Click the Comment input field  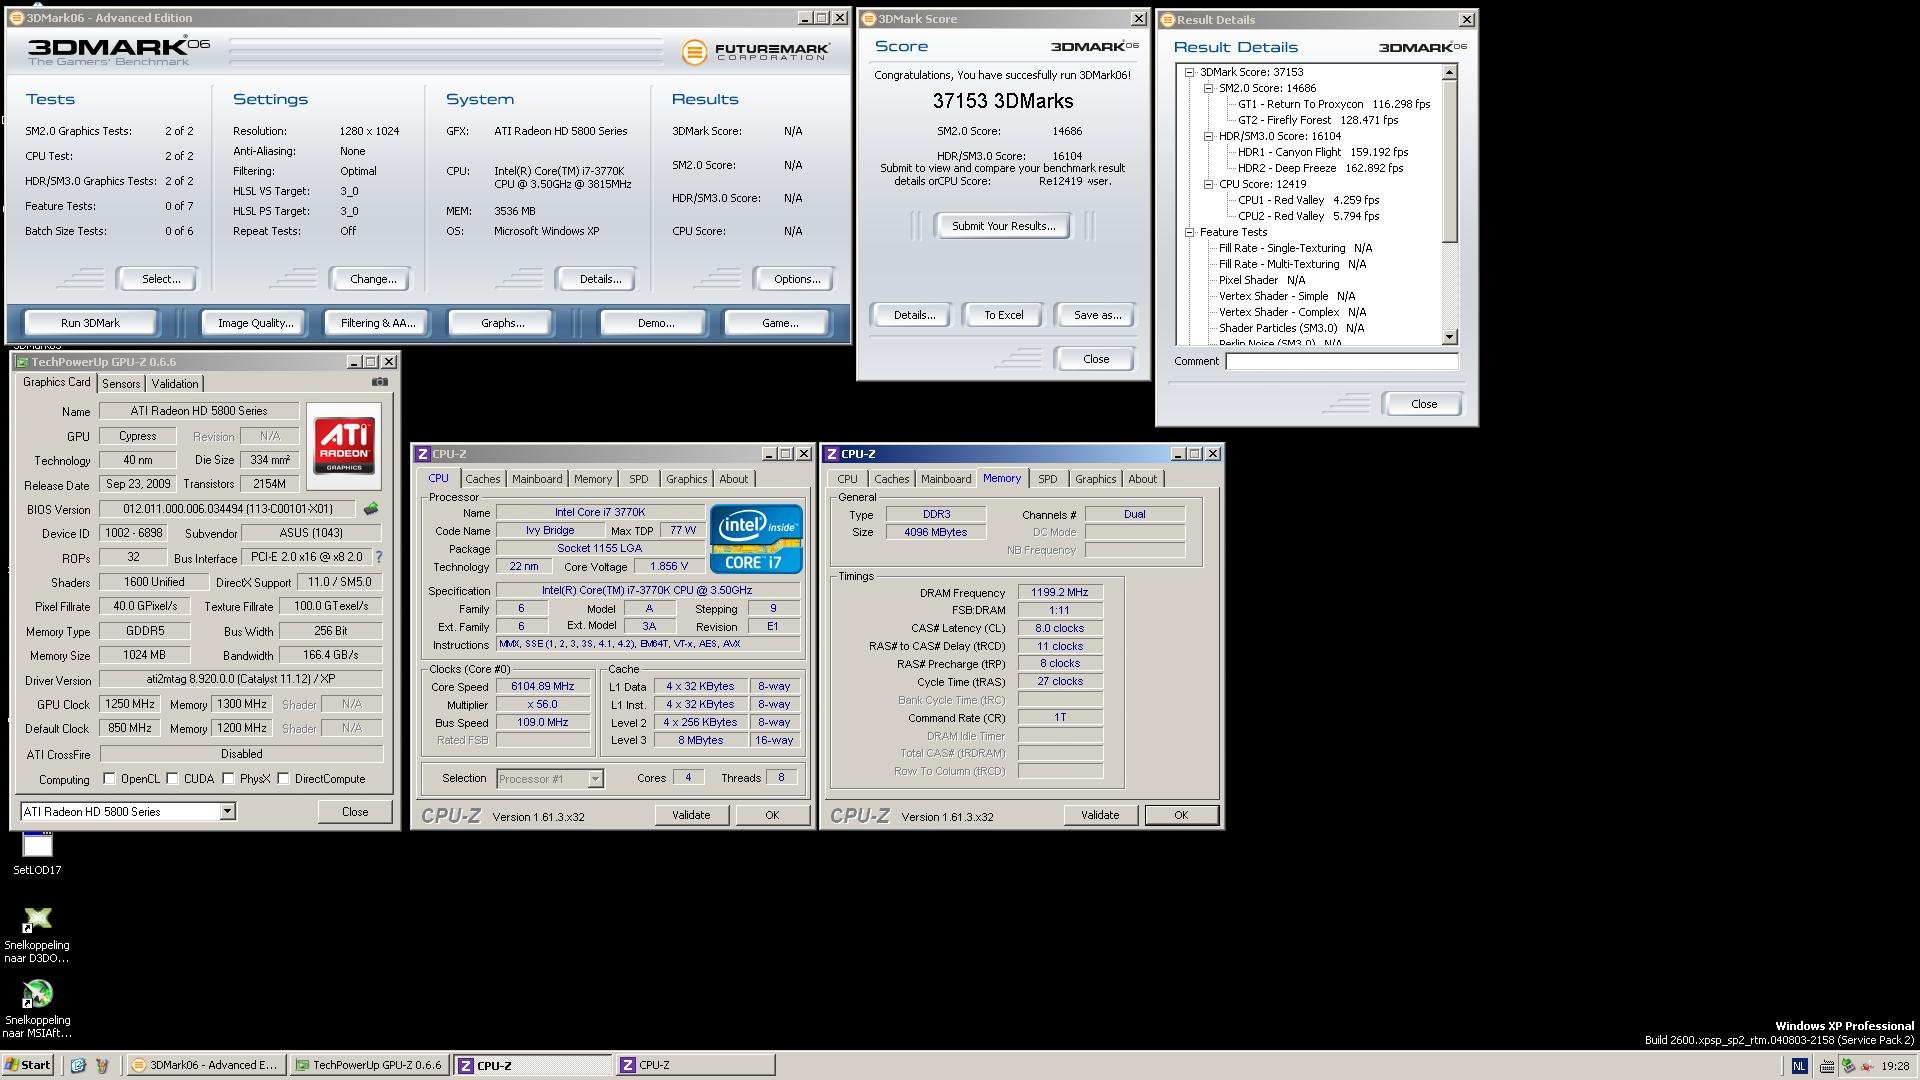pos(1341,361)
